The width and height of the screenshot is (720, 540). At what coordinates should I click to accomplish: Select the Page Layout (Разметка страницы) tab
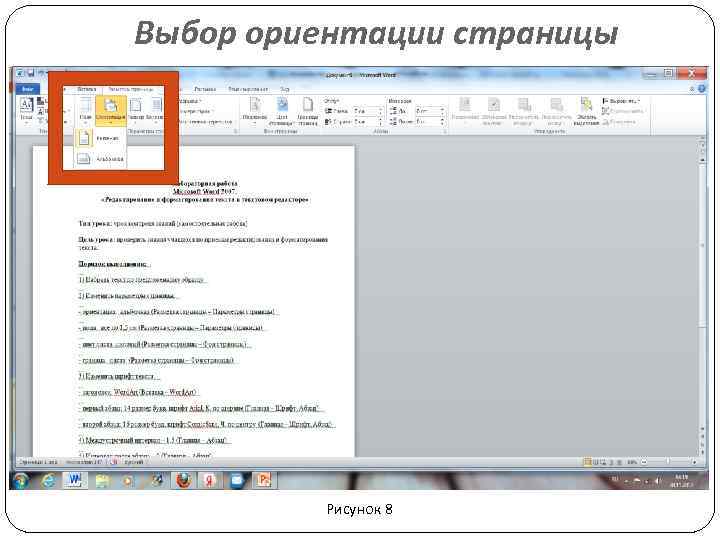tap(130, 89)
